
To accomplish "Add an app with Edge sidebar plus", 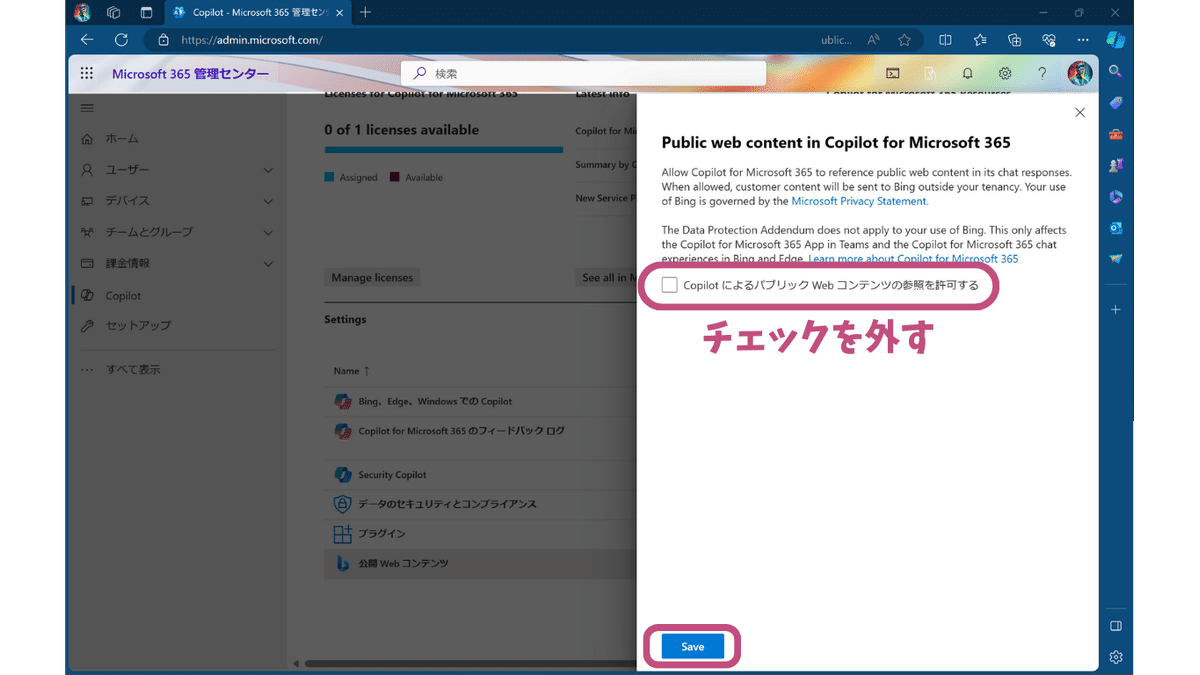I will [1116, 310].
